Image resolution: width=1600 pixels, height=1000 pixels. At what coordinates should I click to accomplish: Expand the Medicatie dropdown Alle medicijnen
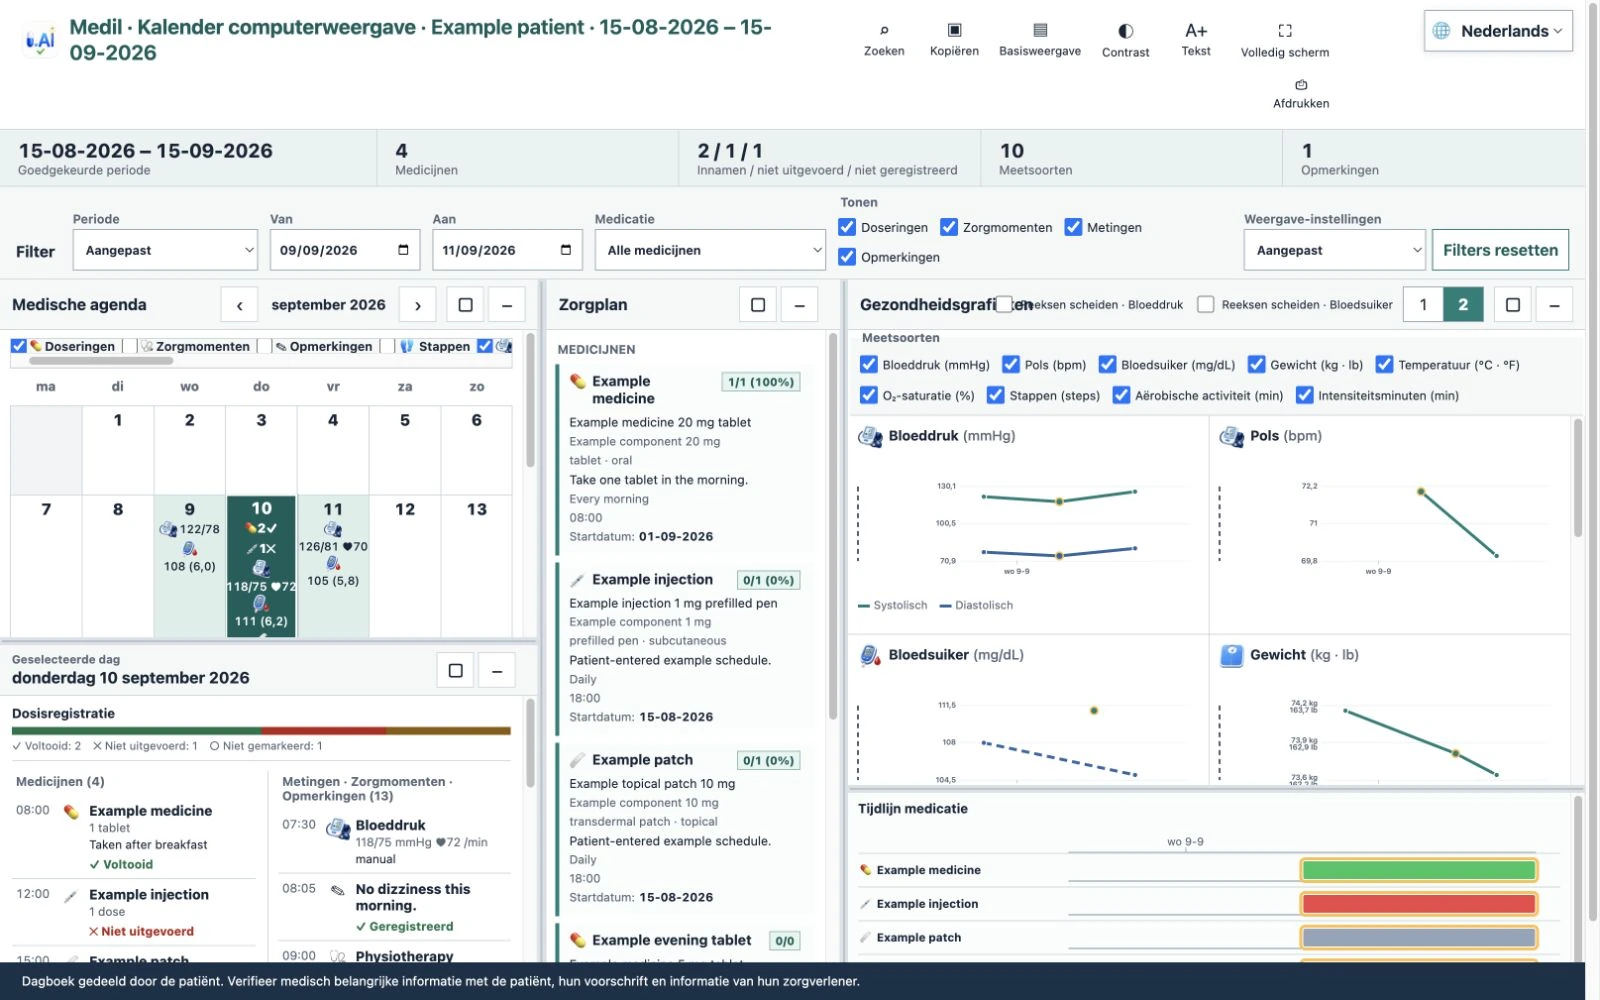[x=710, y=250]
